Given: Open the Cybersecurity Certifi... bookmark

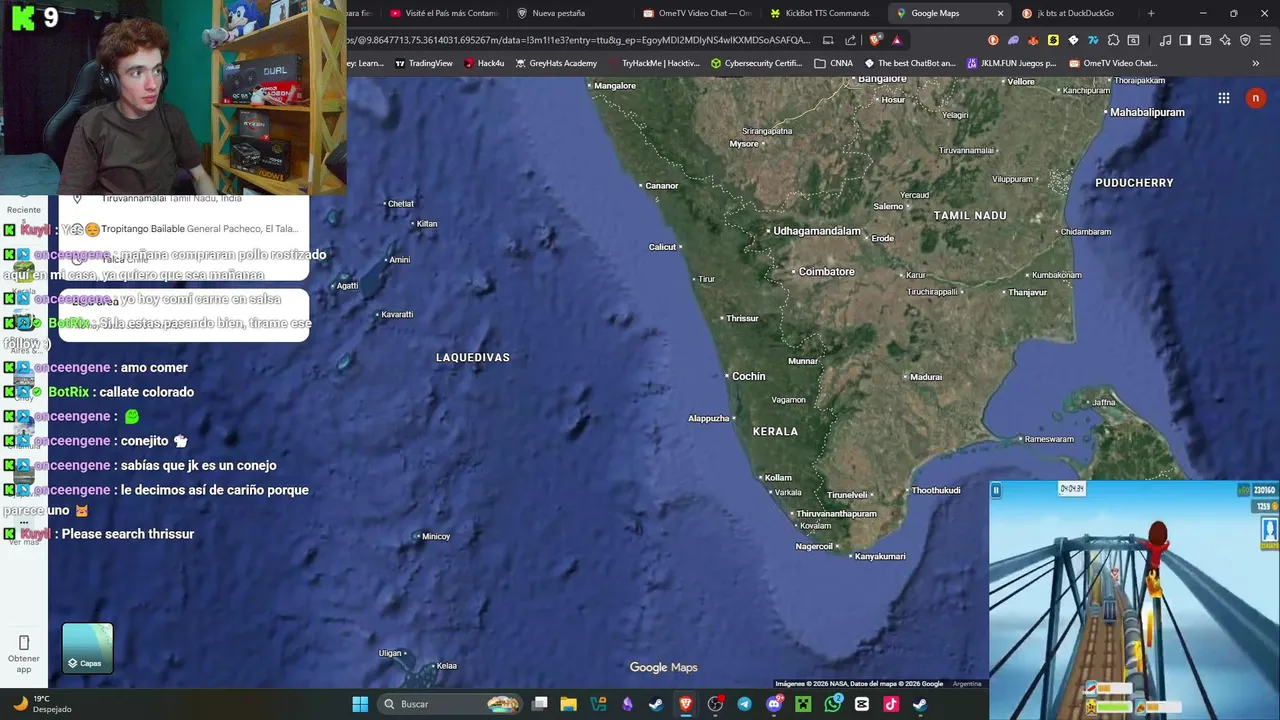Looking at the screenshot, I should tap(756, 63).
